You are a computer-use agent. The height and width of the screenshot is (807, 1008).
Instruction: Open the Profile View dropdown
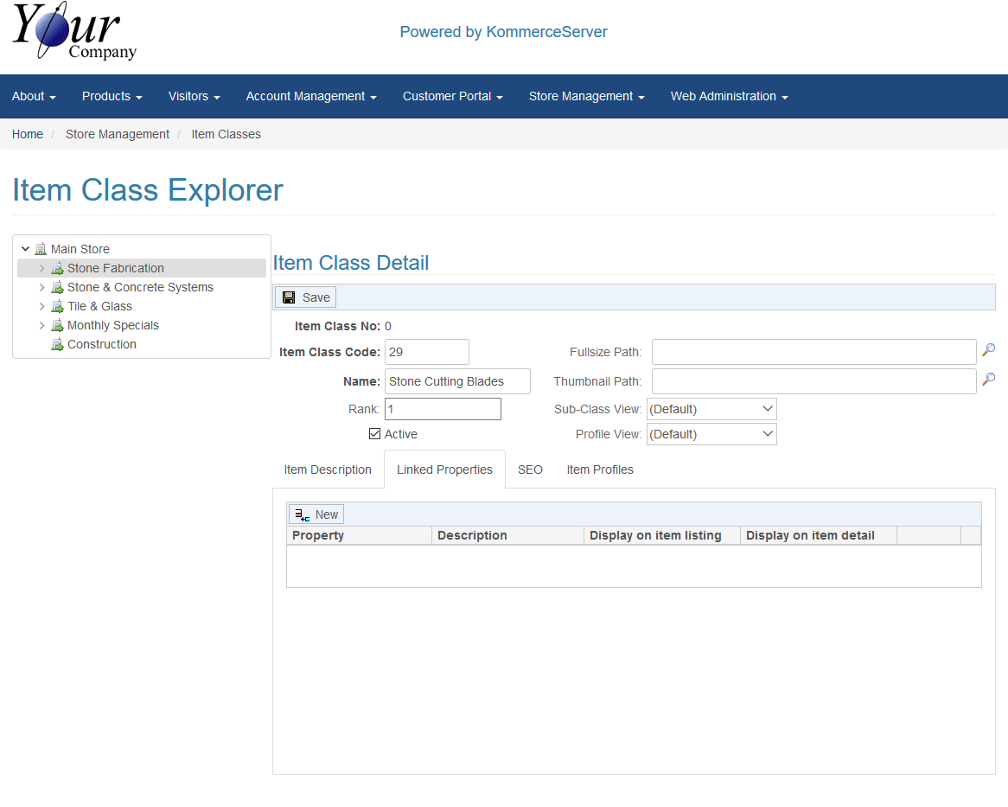pos(711,434)
